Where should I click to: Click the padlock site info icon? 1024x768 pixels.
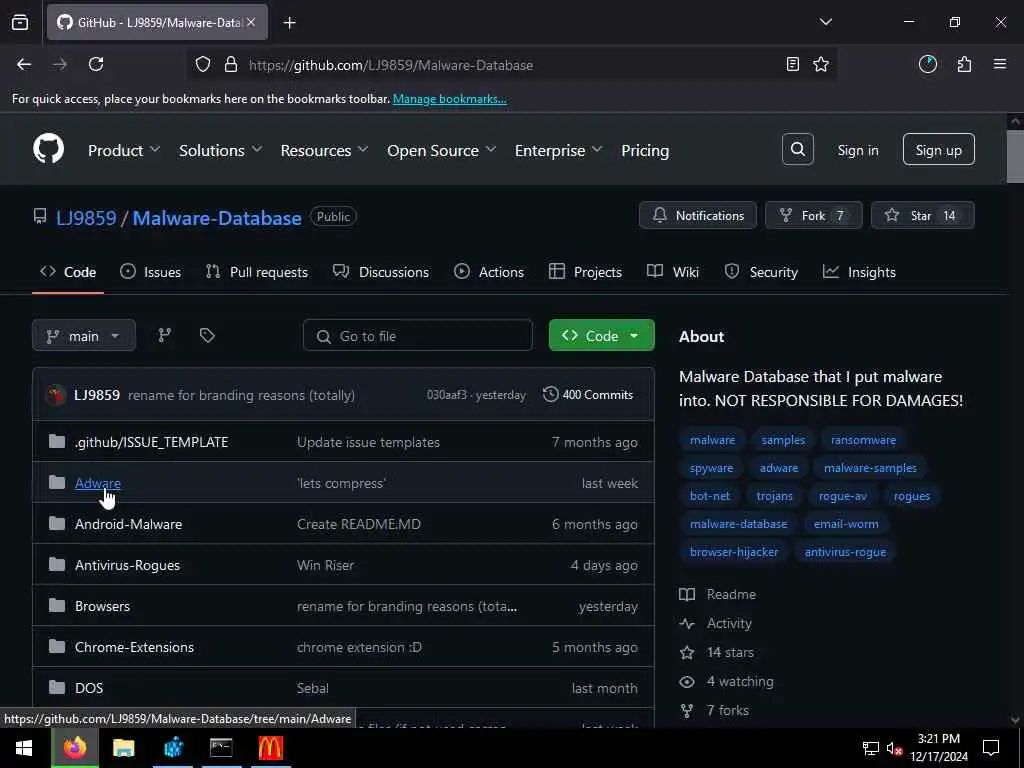point(231,65)
